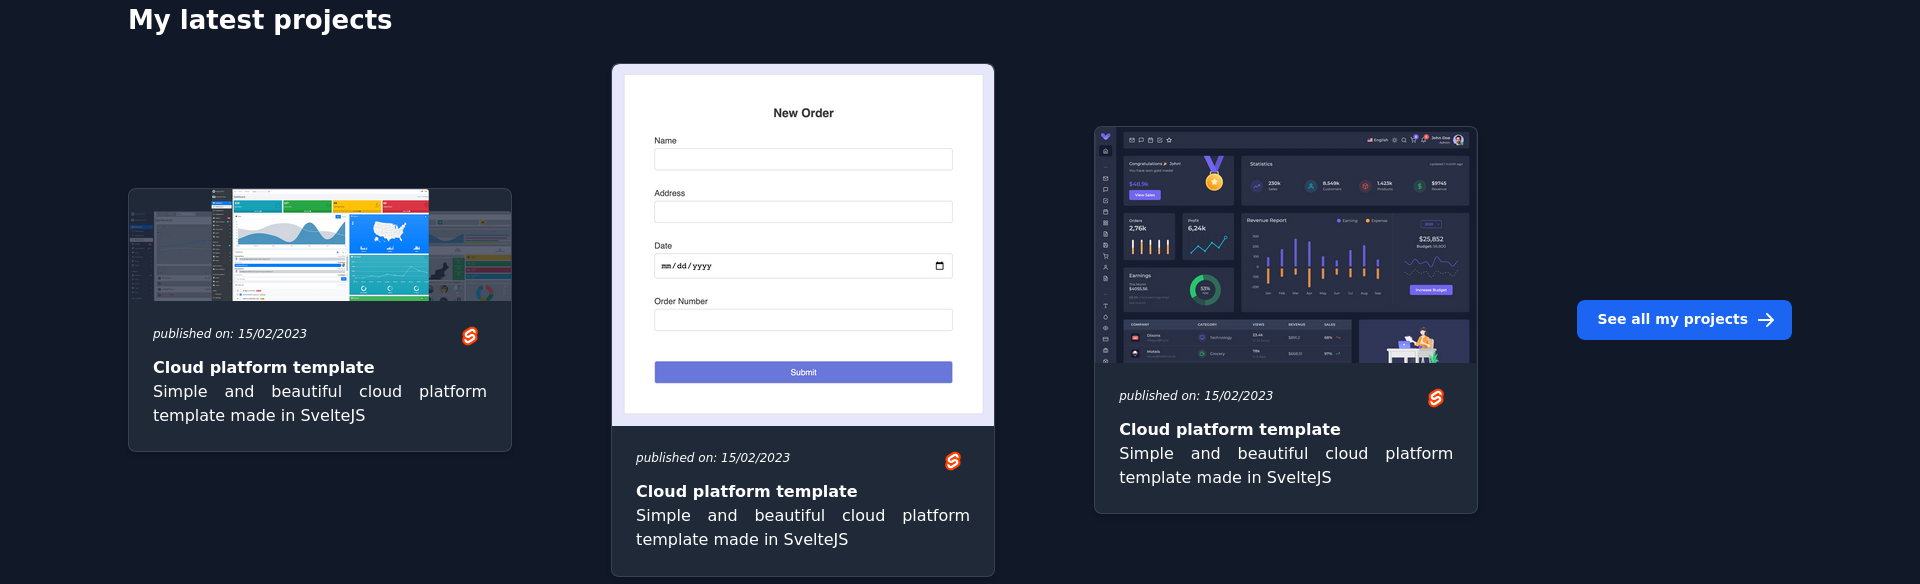Click the Svelte icon on the middle project card

tap(953, 461)
